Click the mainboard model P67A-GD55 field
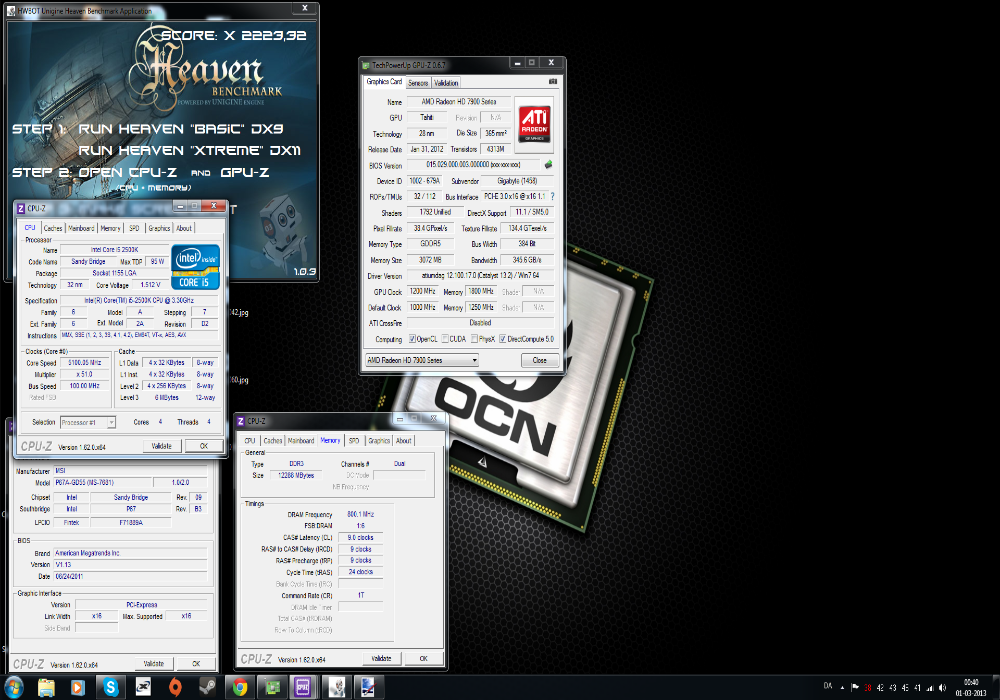The width and height of the screenshot is (1000, 700). [103, 483]
